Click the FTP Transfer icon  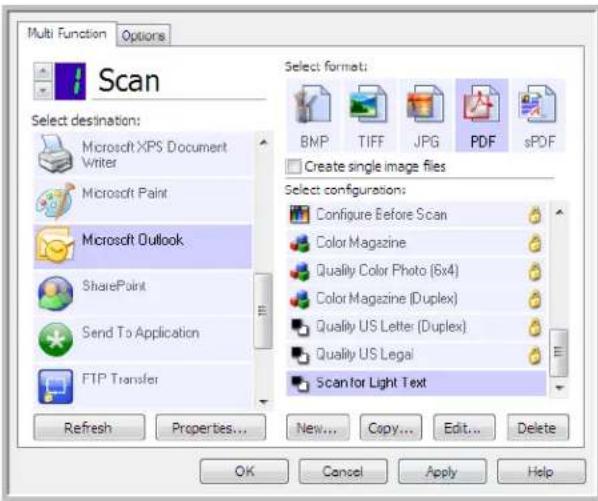[56, 386]
